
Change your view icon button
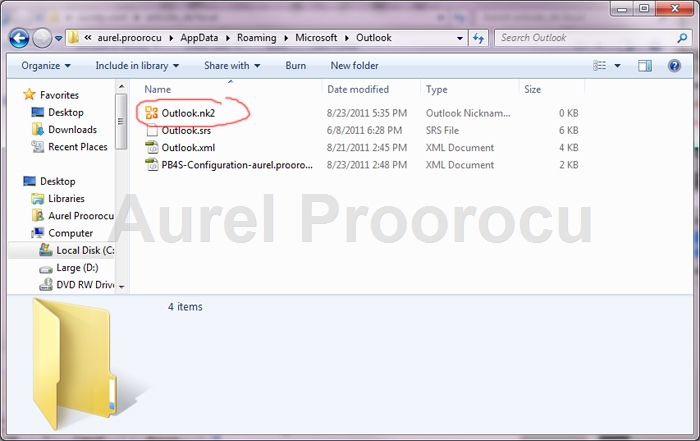coord(600,66)
